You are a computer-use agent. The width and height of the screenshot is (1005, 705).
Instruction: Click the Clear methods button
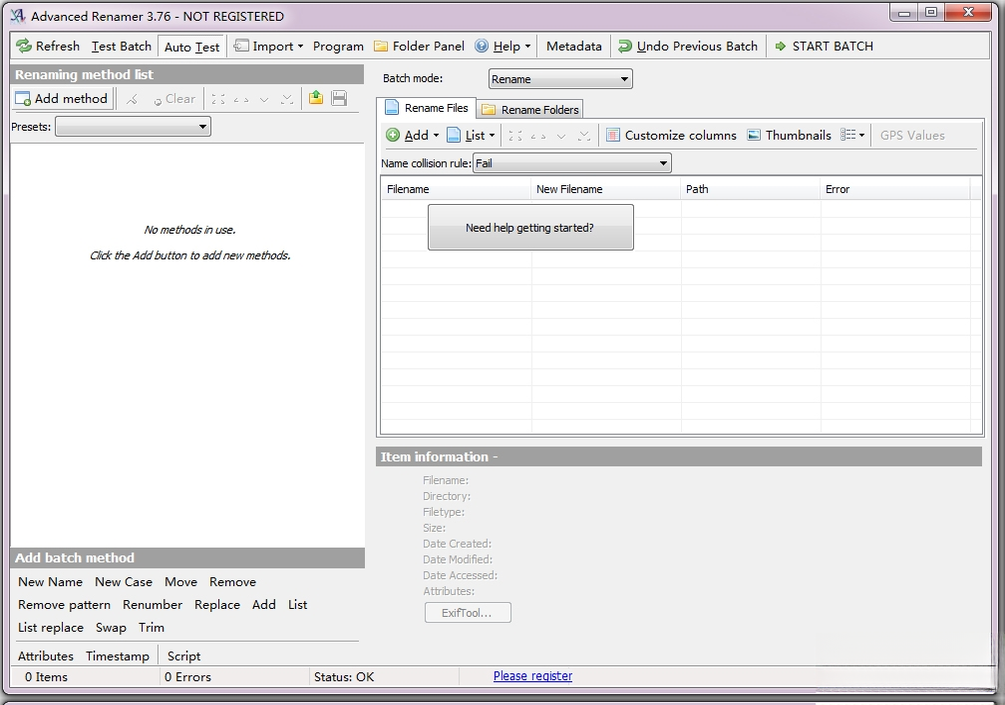[x=174, y=99]
